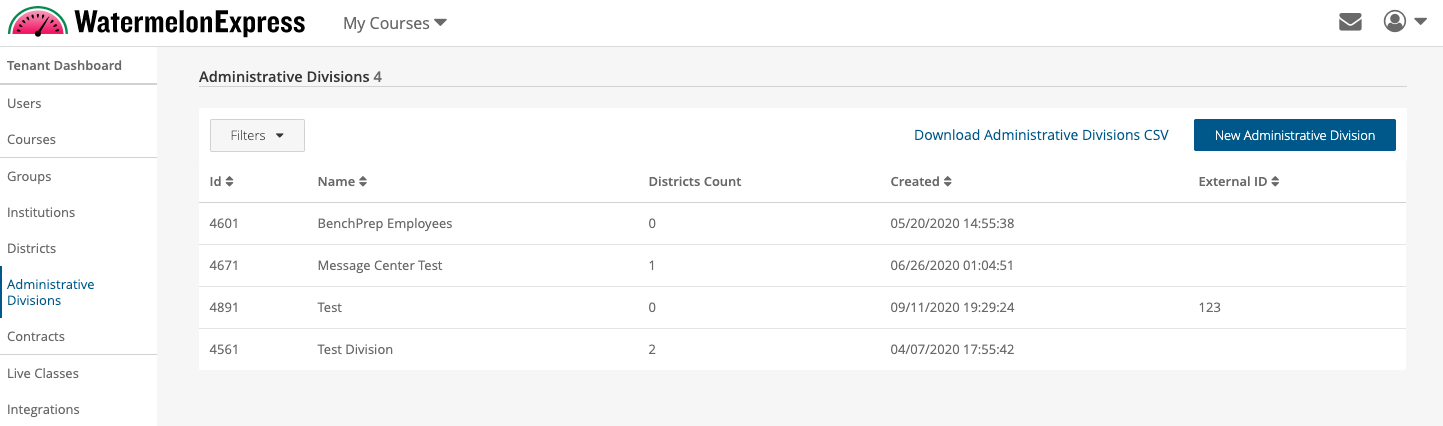This screenshot has height=426, width=1443.
Task: Go to Users in sidebar
Action: point(24,103)
